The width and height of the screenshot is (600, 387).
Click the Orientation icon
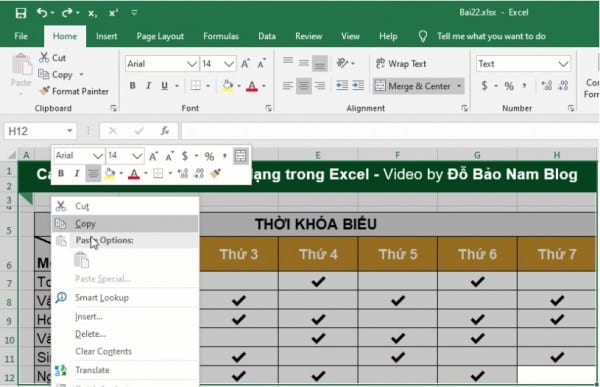point(342,62)
